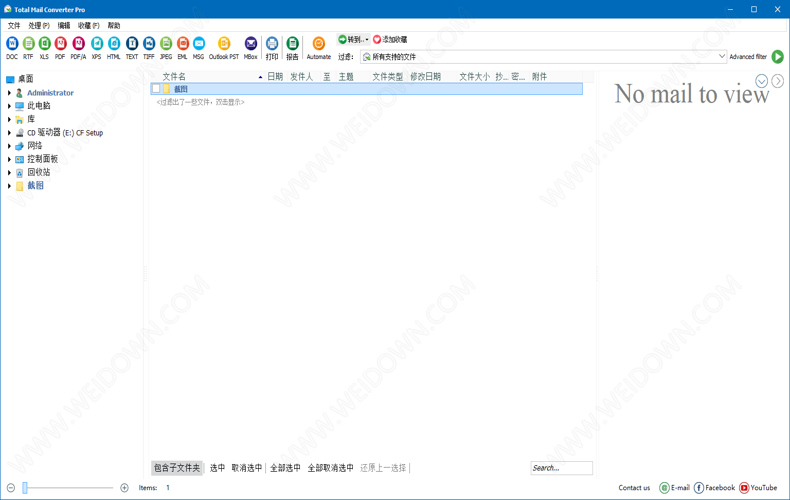
Task: Toggle the 包含子文件夹 option
Action: [177, 468]
